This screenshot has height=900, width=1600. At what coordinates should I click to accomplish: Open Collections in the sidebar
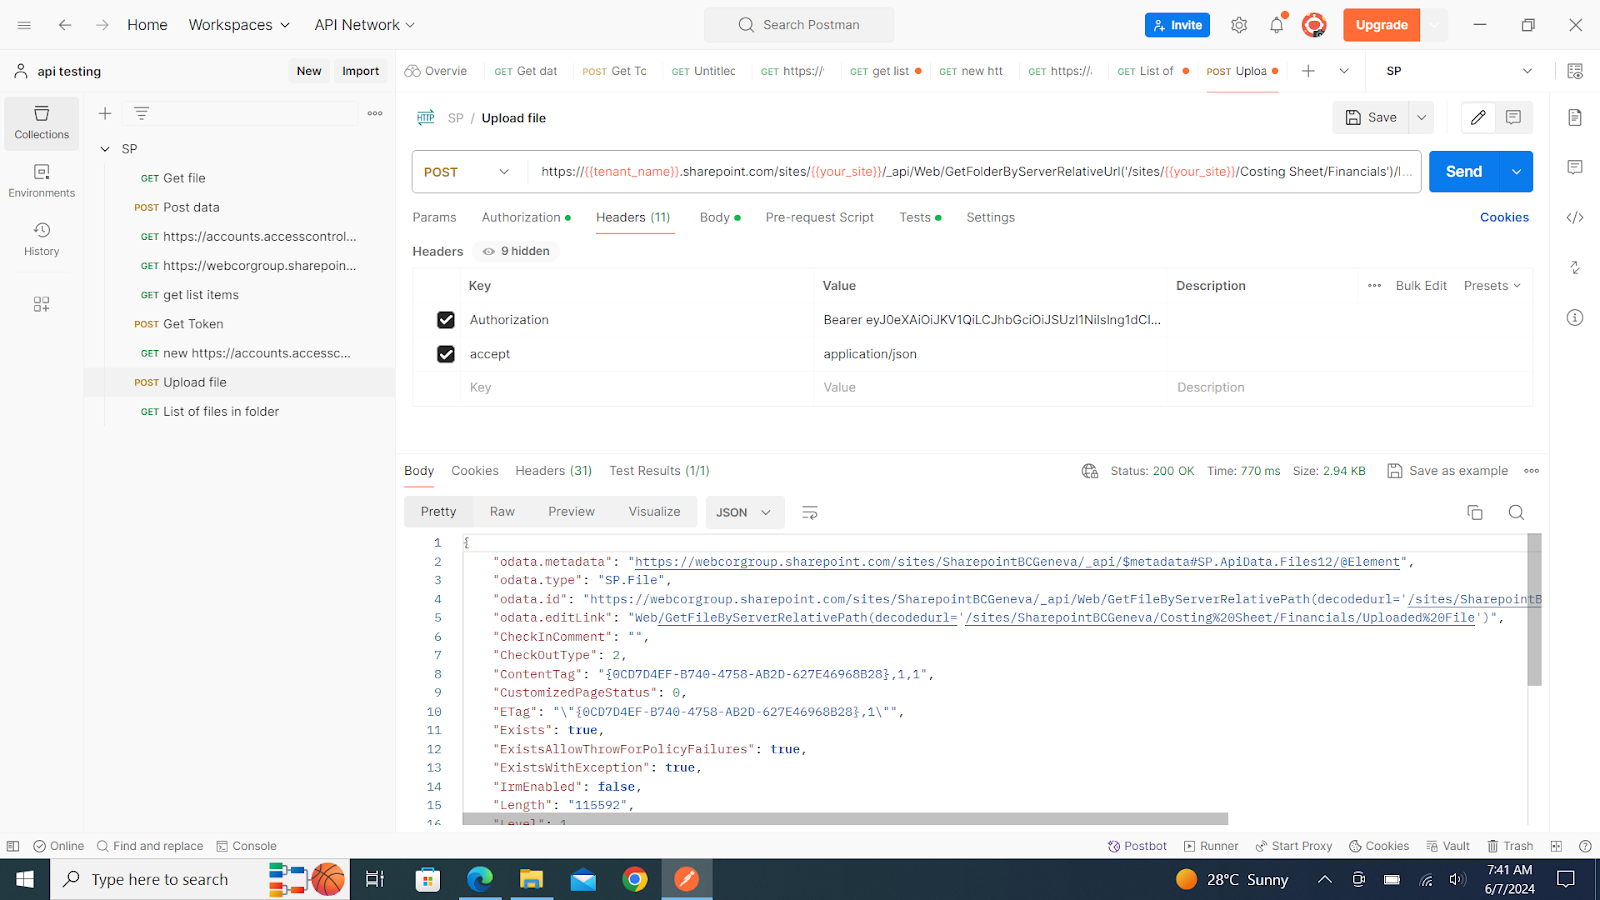click(x=42, y=123)
